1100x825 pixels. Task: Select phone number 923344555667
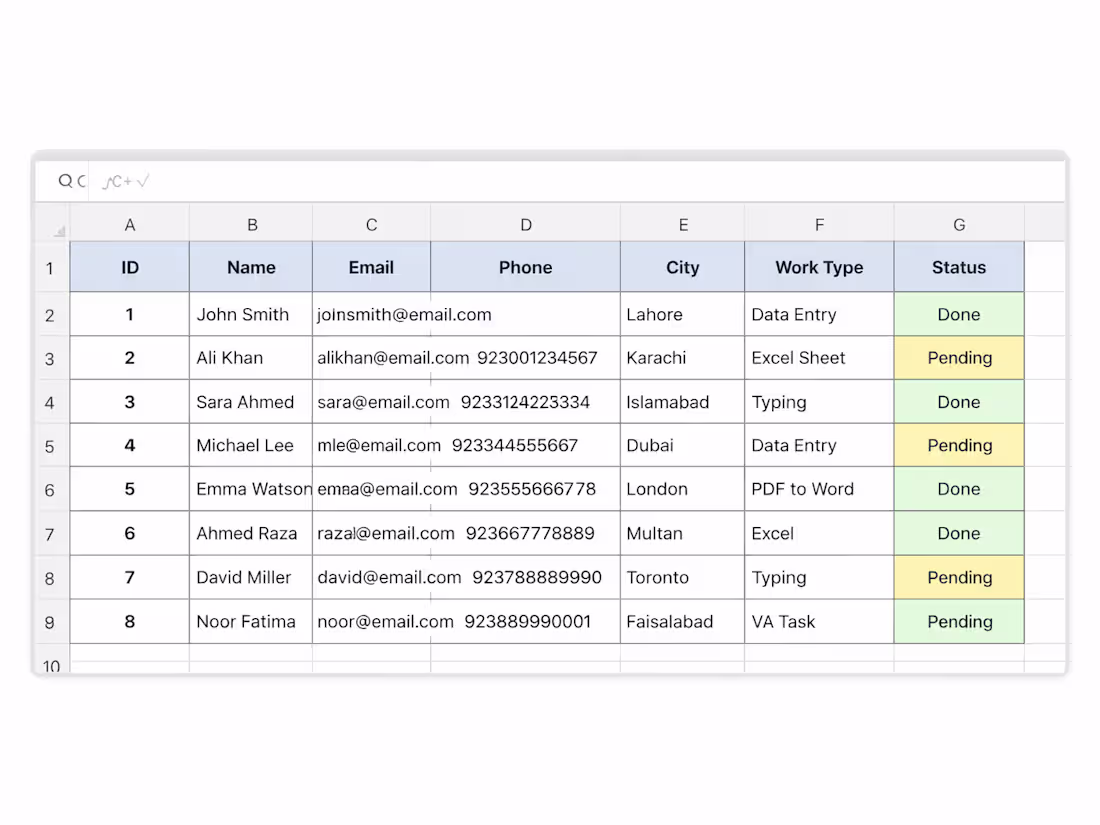[515, 445]
